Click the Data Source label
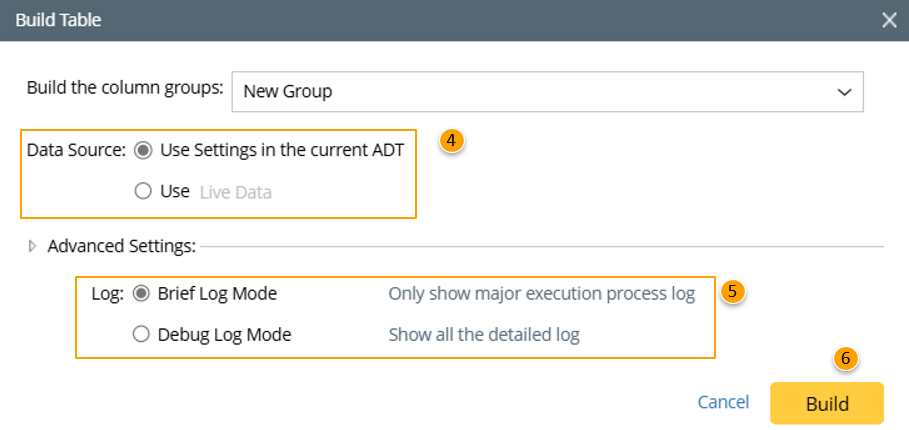Viewport: 909px width, 430px height. tap(76, 150)
